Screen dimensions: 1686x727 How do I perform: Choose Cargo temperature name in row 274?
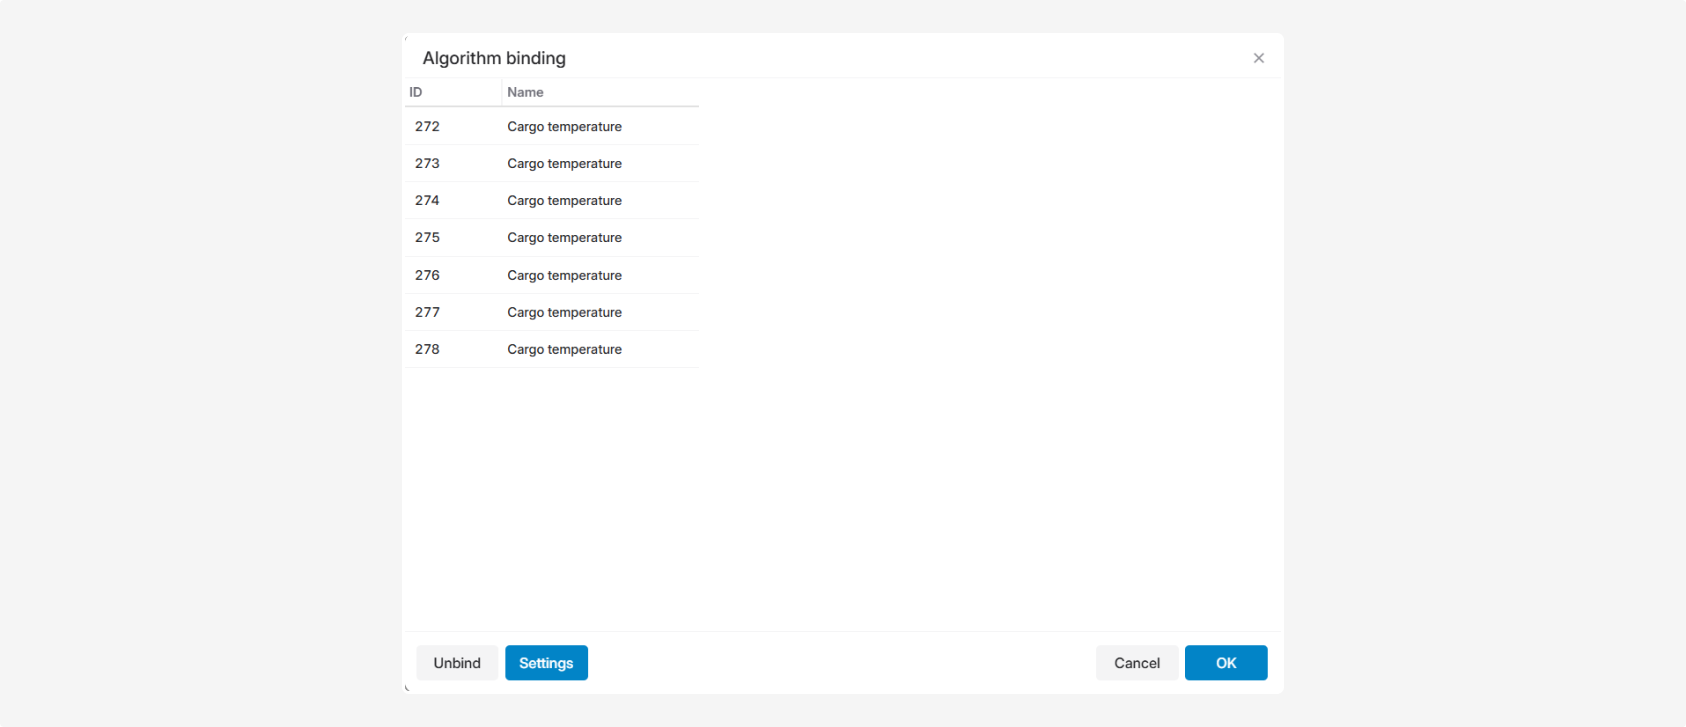(x=564, y=201)
